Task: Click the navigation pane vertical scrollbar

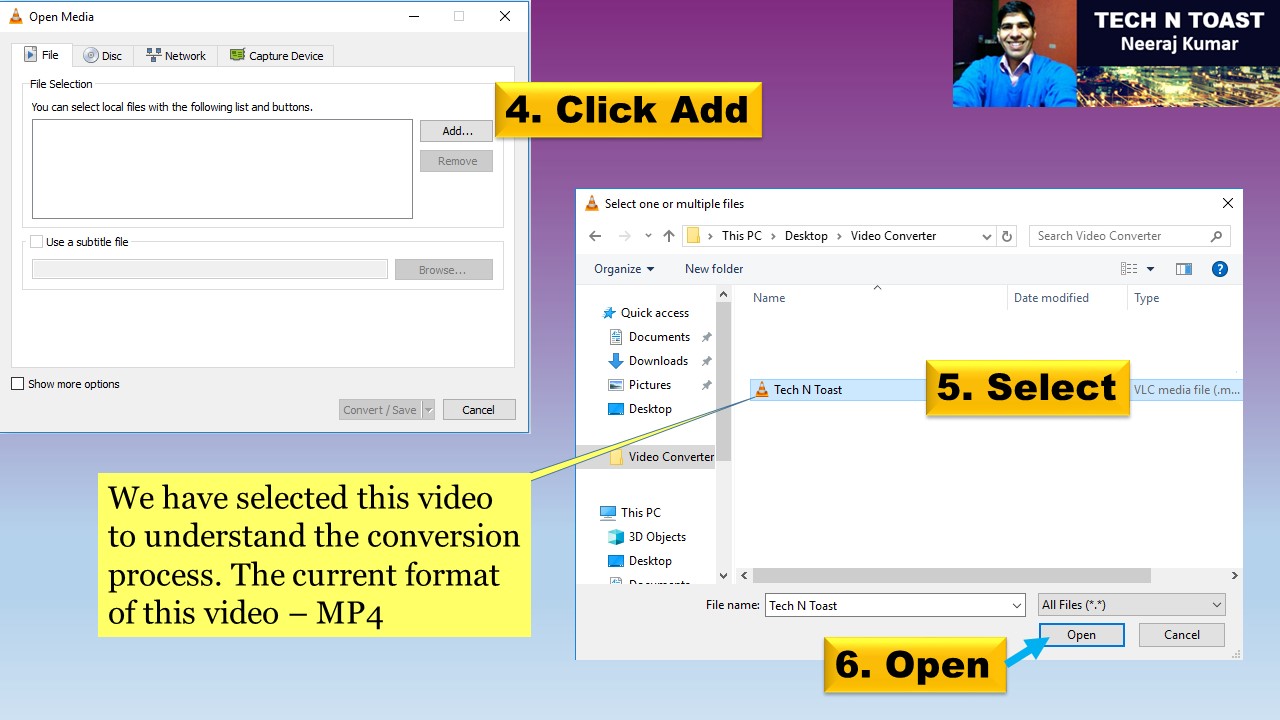Action: tap(724, 381)
